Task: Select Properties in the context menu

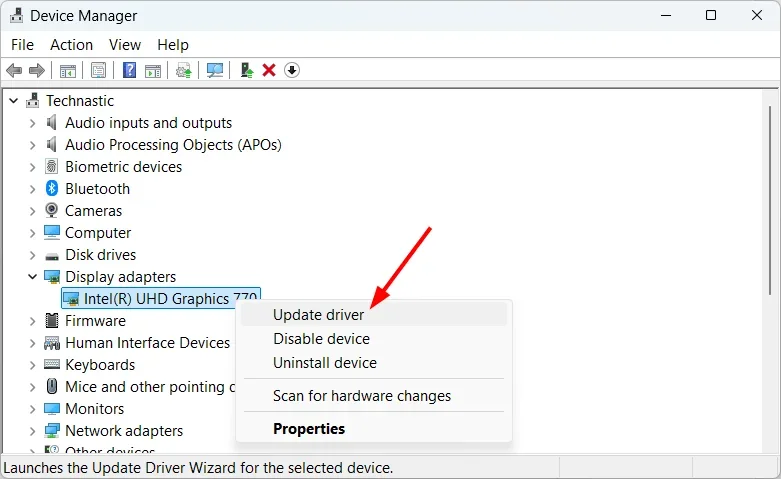Action: pyautogui.click(x=309, y=429)
